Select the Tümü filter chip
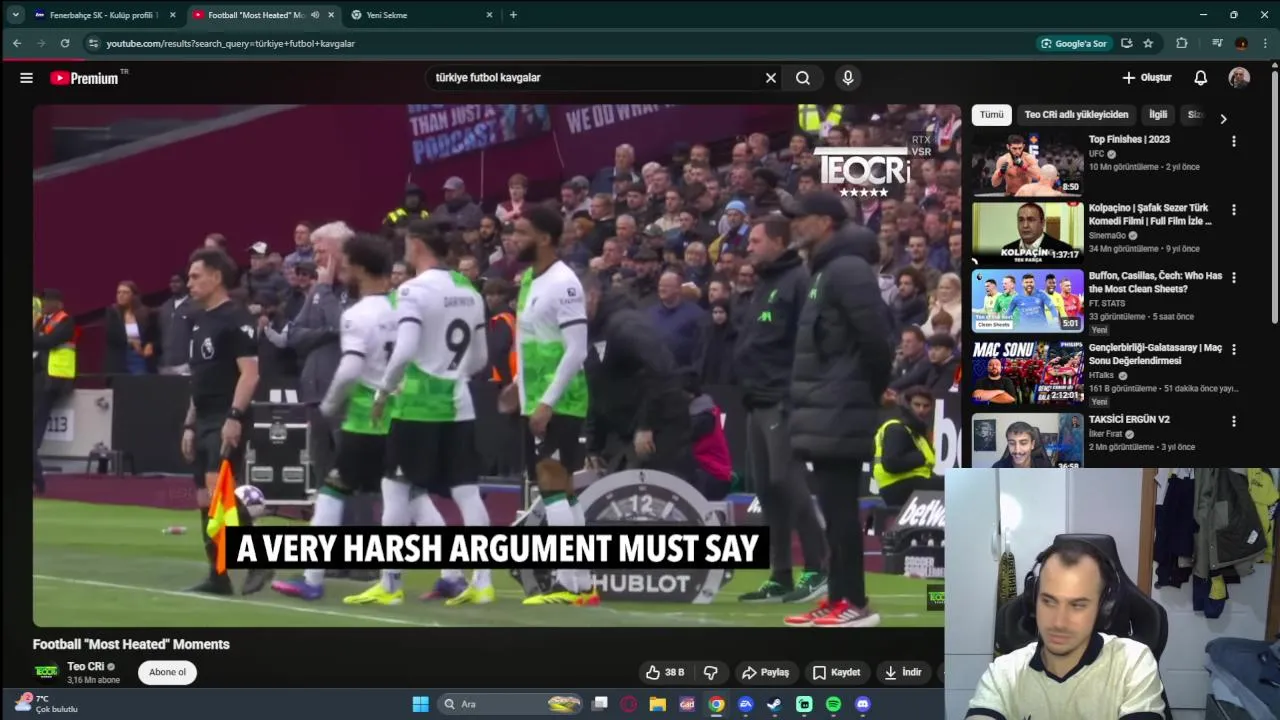Viewport: 1280px width, 720px height. click(x=991, y=115)
